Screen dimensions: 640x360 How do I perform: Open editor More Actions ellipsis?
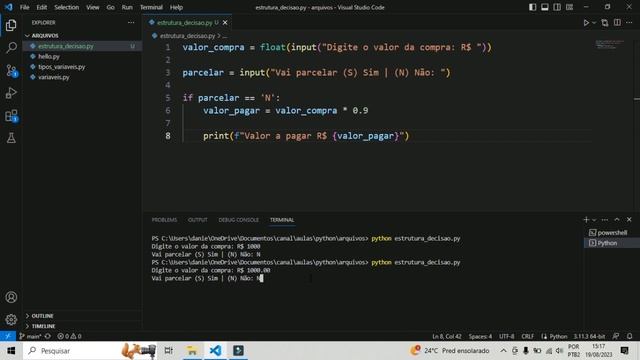tap(629, 23)
